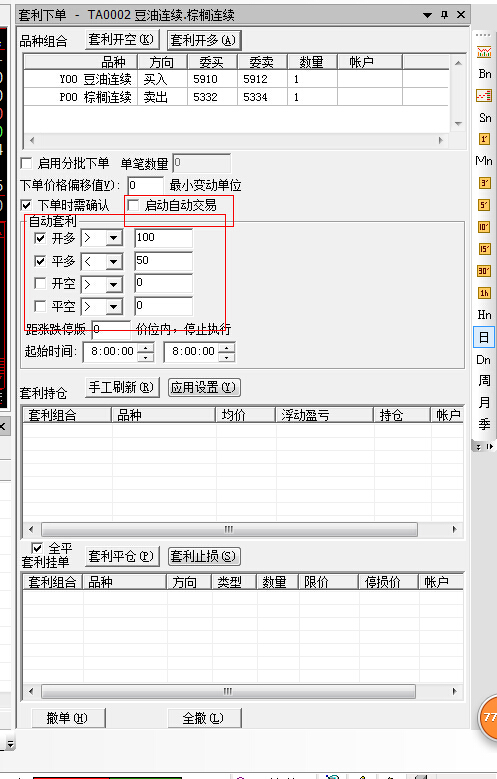Enable the 启动自动交易 checkbox
Viewport: 497px width, 779px height.
133,205
